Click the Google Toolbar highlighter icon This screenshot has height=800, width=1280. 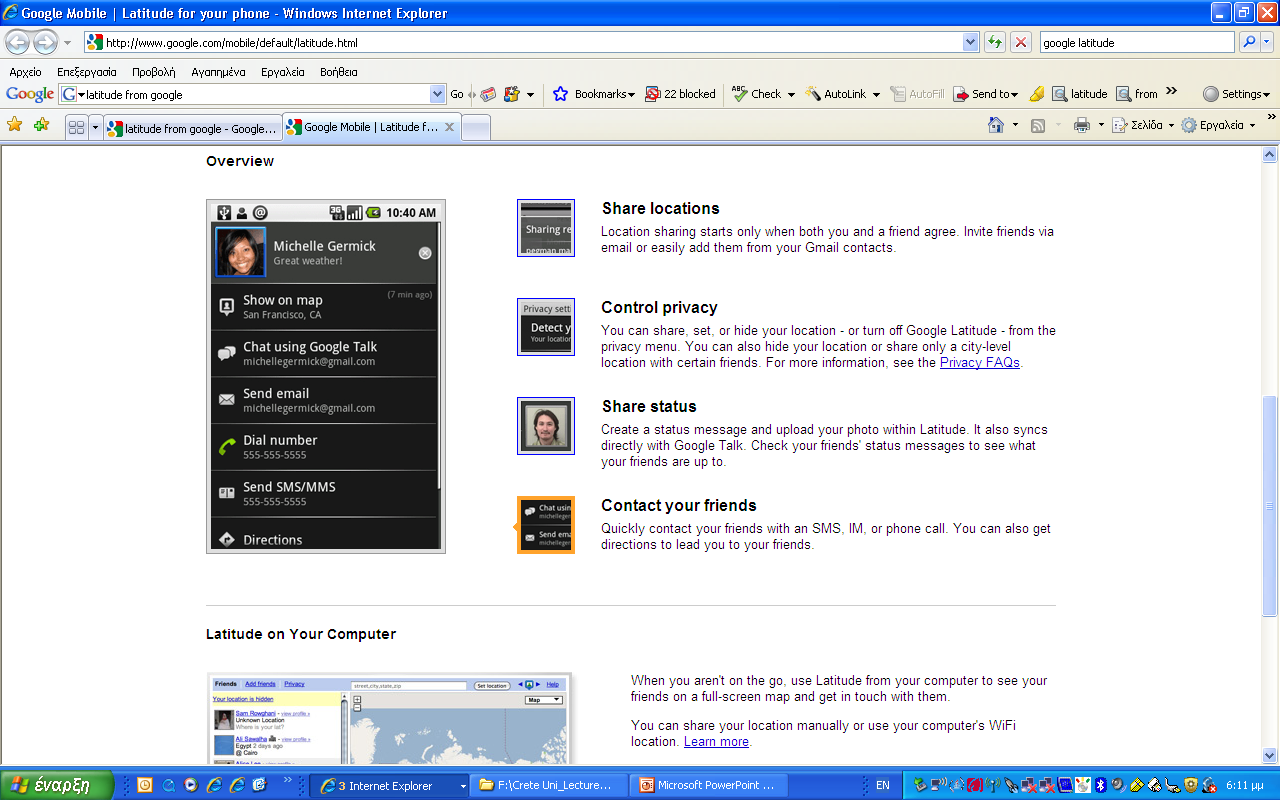click(1036, 94)
